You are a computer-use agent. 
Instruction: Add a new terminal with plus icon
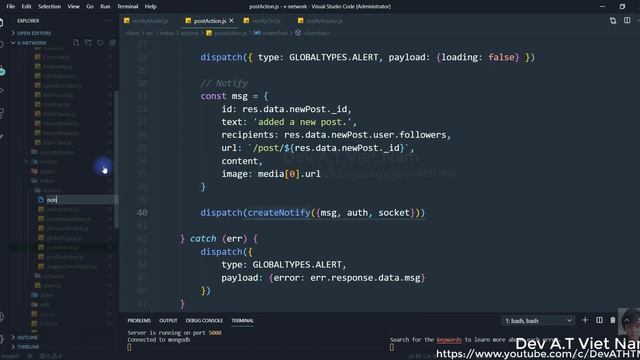click(x=585, y=320)
